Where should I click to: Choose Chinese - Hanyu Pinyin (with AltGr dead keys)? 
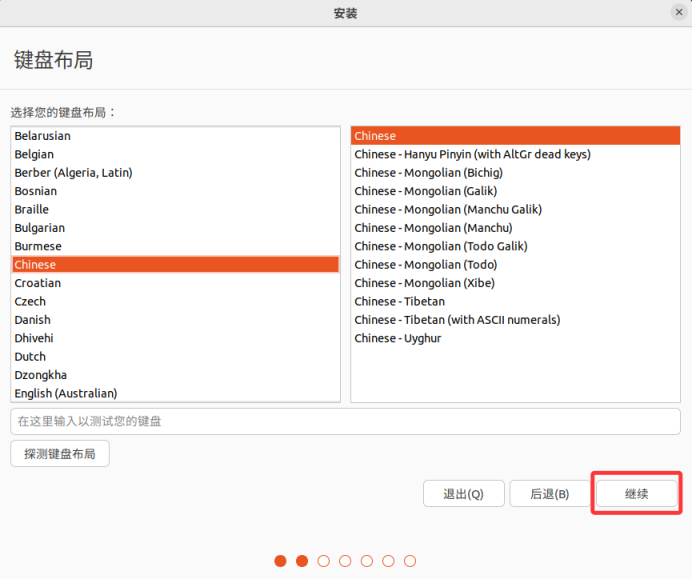coord(515,154)
